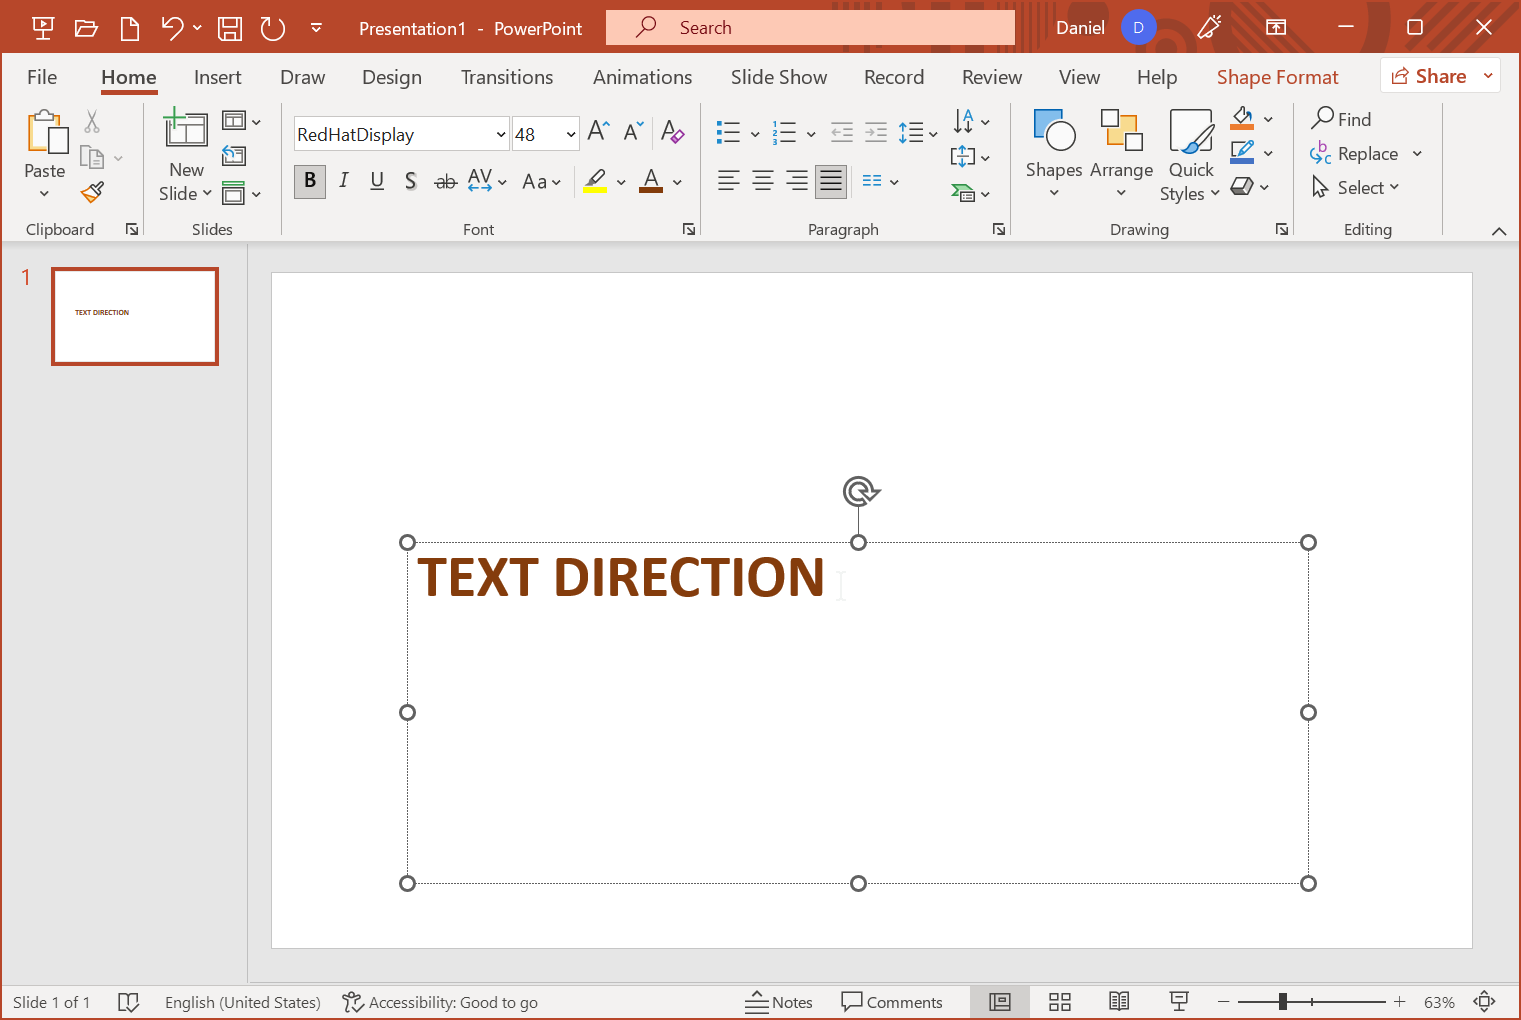Open the Accessibility checker from status bar
This screenshot has width=1521, height=1020.
coord(440,1002)
